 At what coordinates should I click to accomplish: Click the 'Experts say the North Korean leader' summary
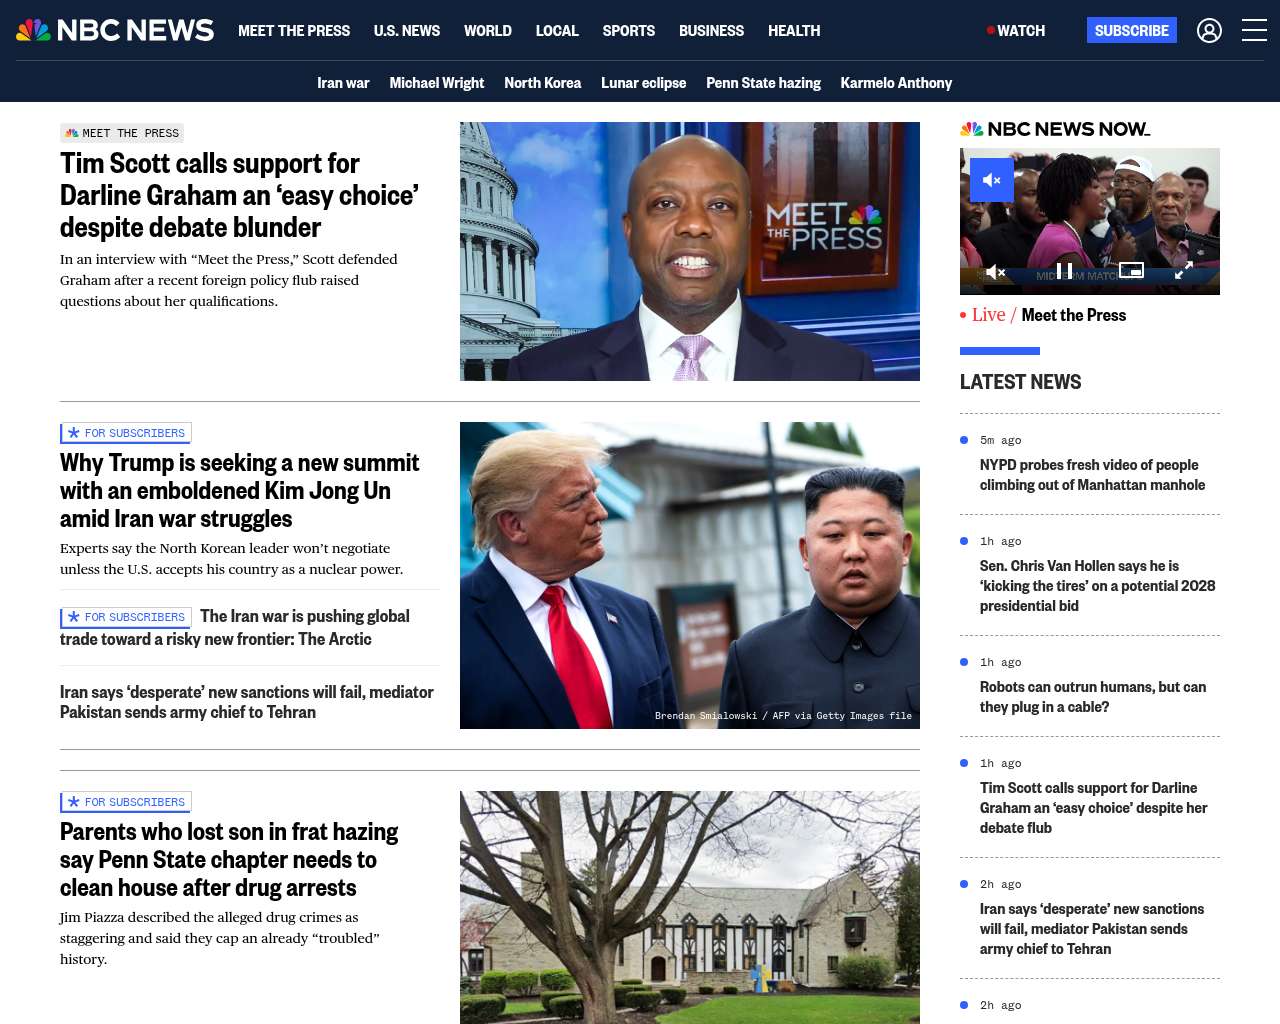(x=232, y=559)
